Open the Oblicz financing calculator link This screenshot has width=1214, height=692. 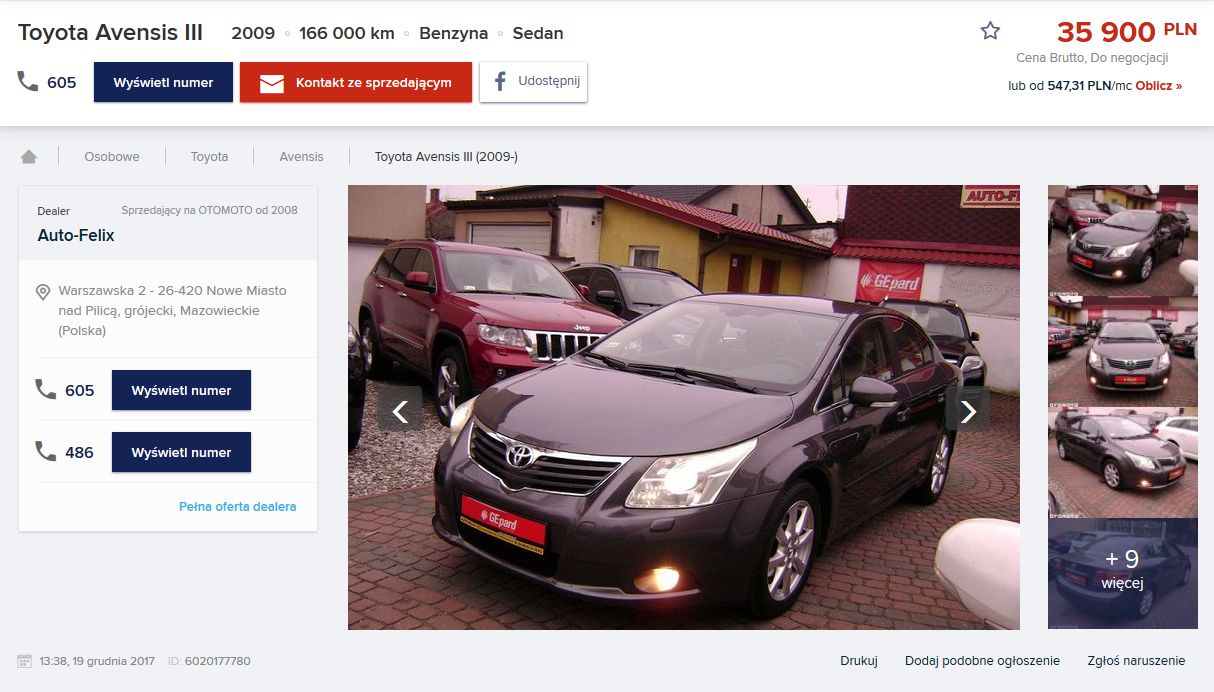[x=1159, y=86]
